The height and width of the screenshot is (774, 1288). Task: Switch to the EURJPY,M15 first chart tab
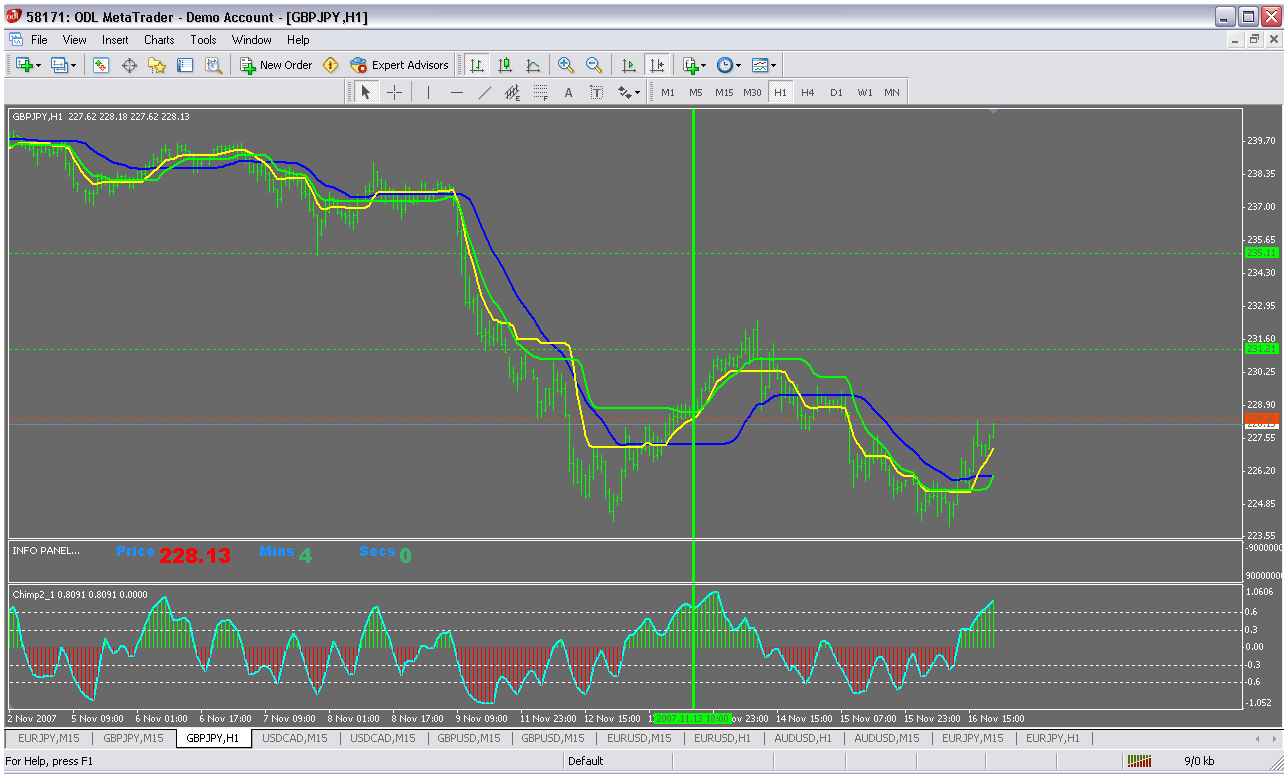tap(49, 738)
